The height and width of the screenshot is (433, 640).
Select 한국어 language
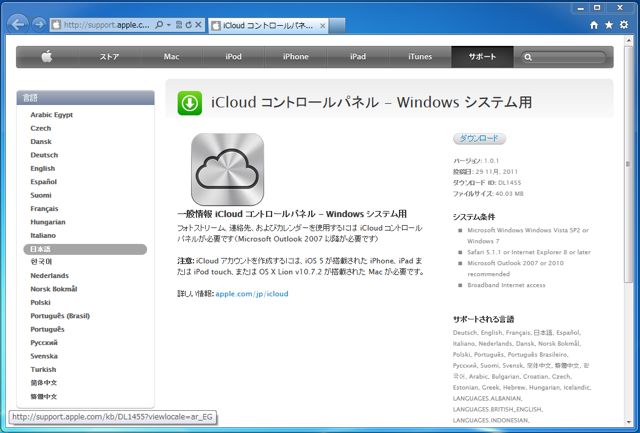click(41, 262)
